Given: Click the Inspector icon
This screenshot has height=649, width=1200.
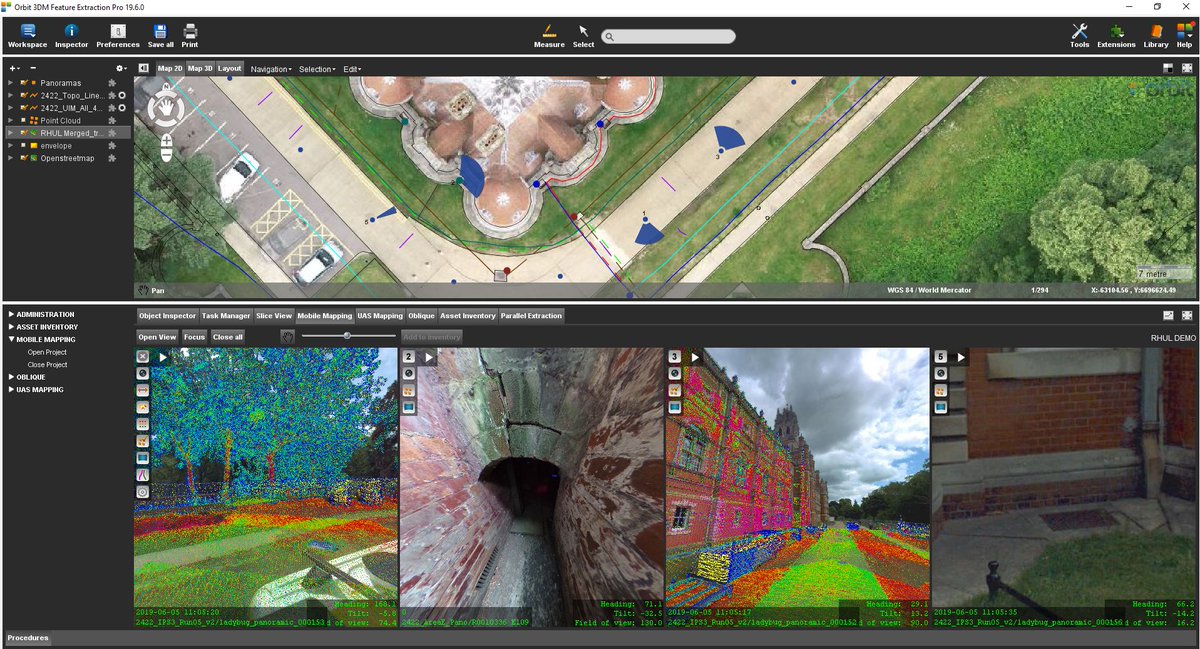Looking at the screenshot, I should click(x=71, y=33).
